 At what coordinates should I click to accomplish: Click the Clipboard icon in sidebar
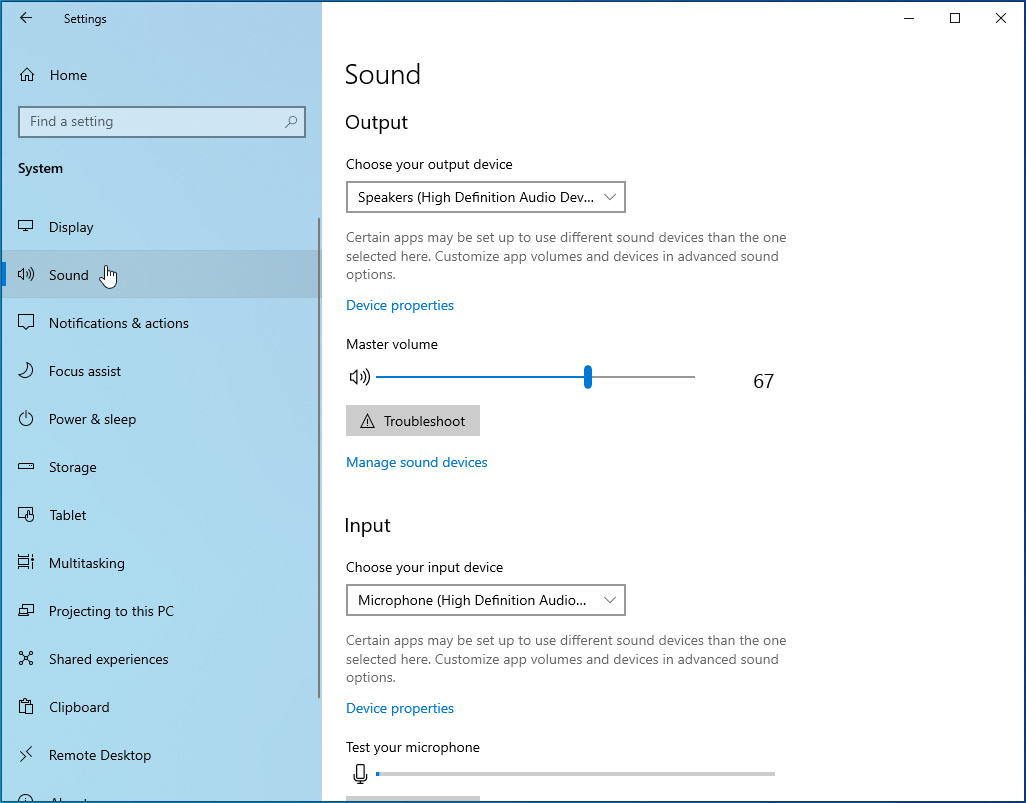pos(27,707)
